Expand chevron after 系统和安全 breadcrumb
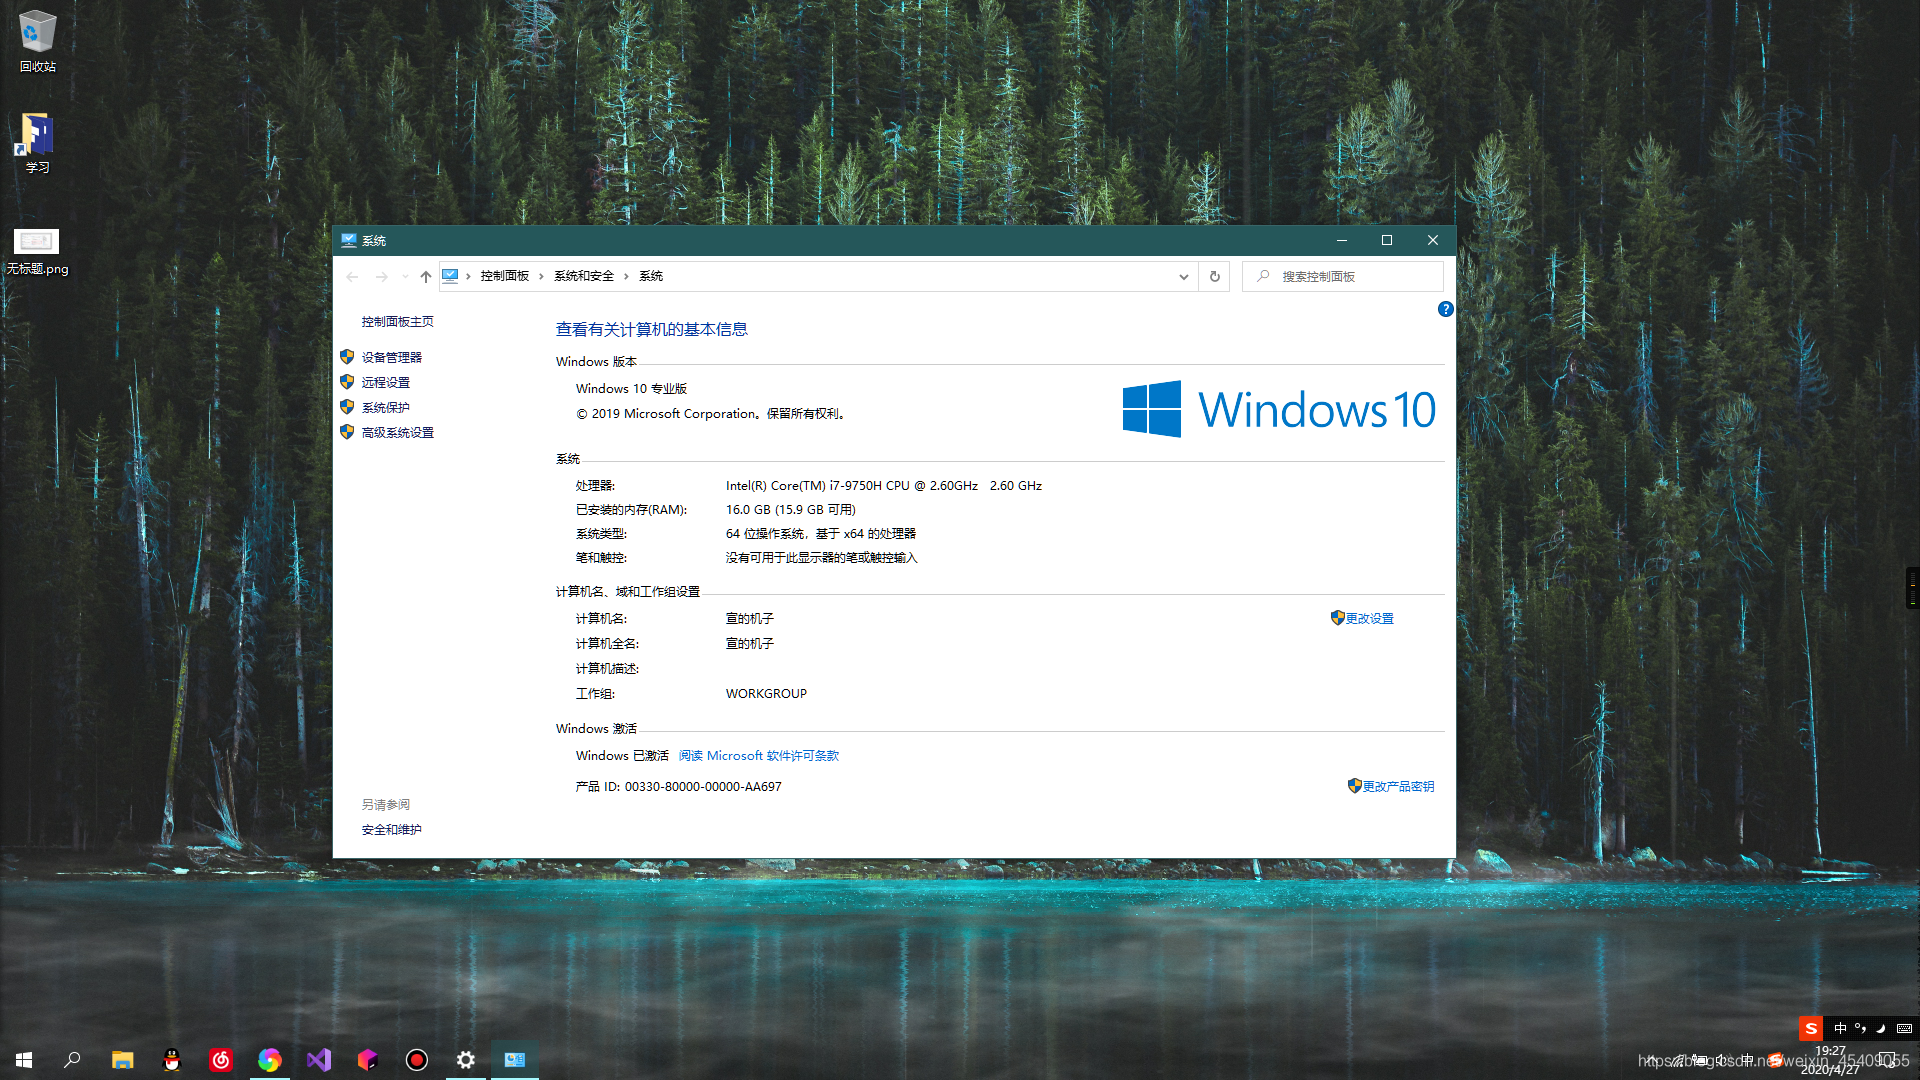1920x1080 pixels. click(626, 276)
